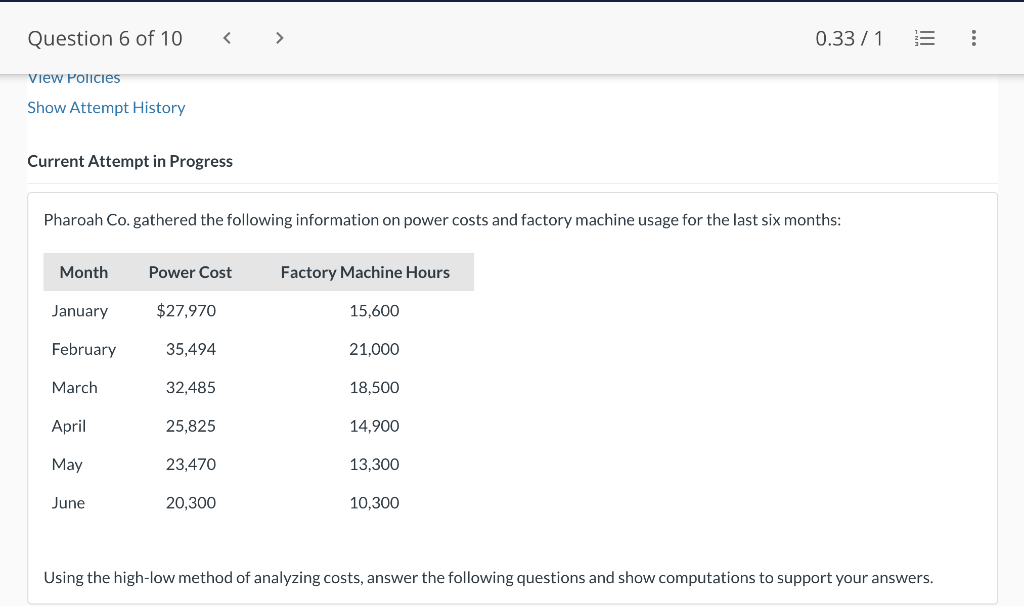Select the 'April' row label
This screenshot has height=606, width=1024.
coord(69,426)
